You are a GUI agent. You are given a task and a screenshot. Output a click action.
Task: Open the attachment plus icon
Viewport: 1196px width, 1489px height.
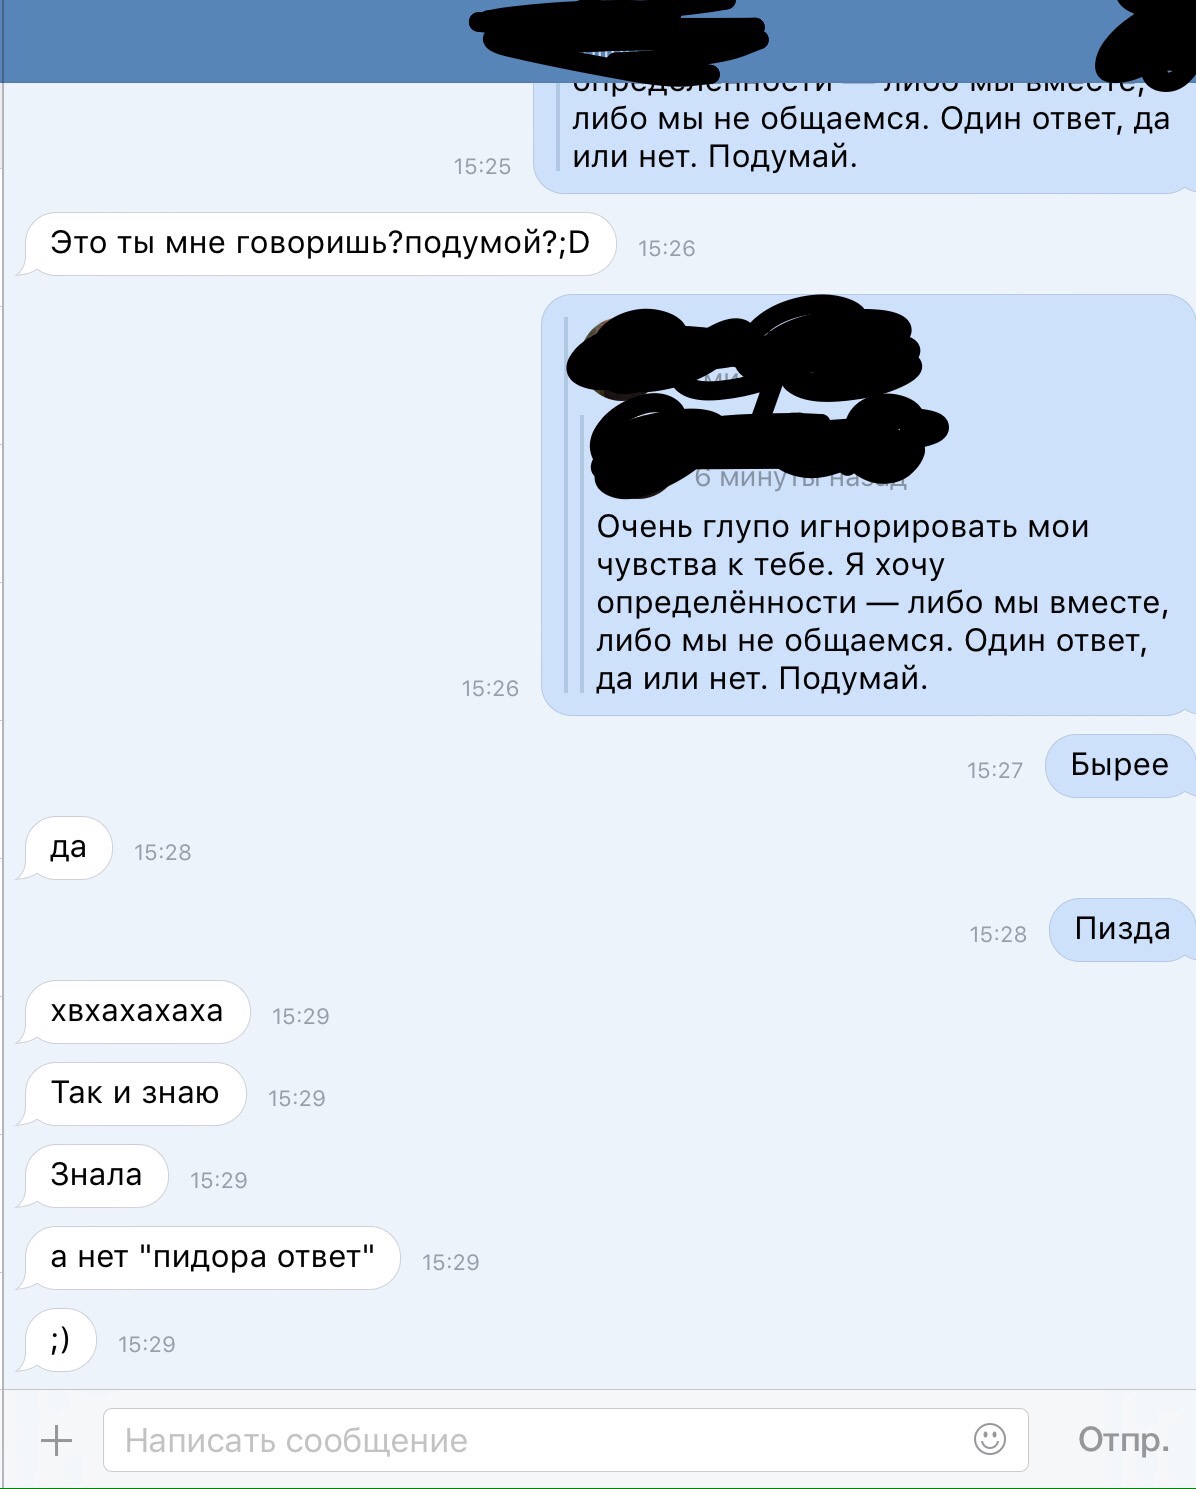(x=57, y=1440)
